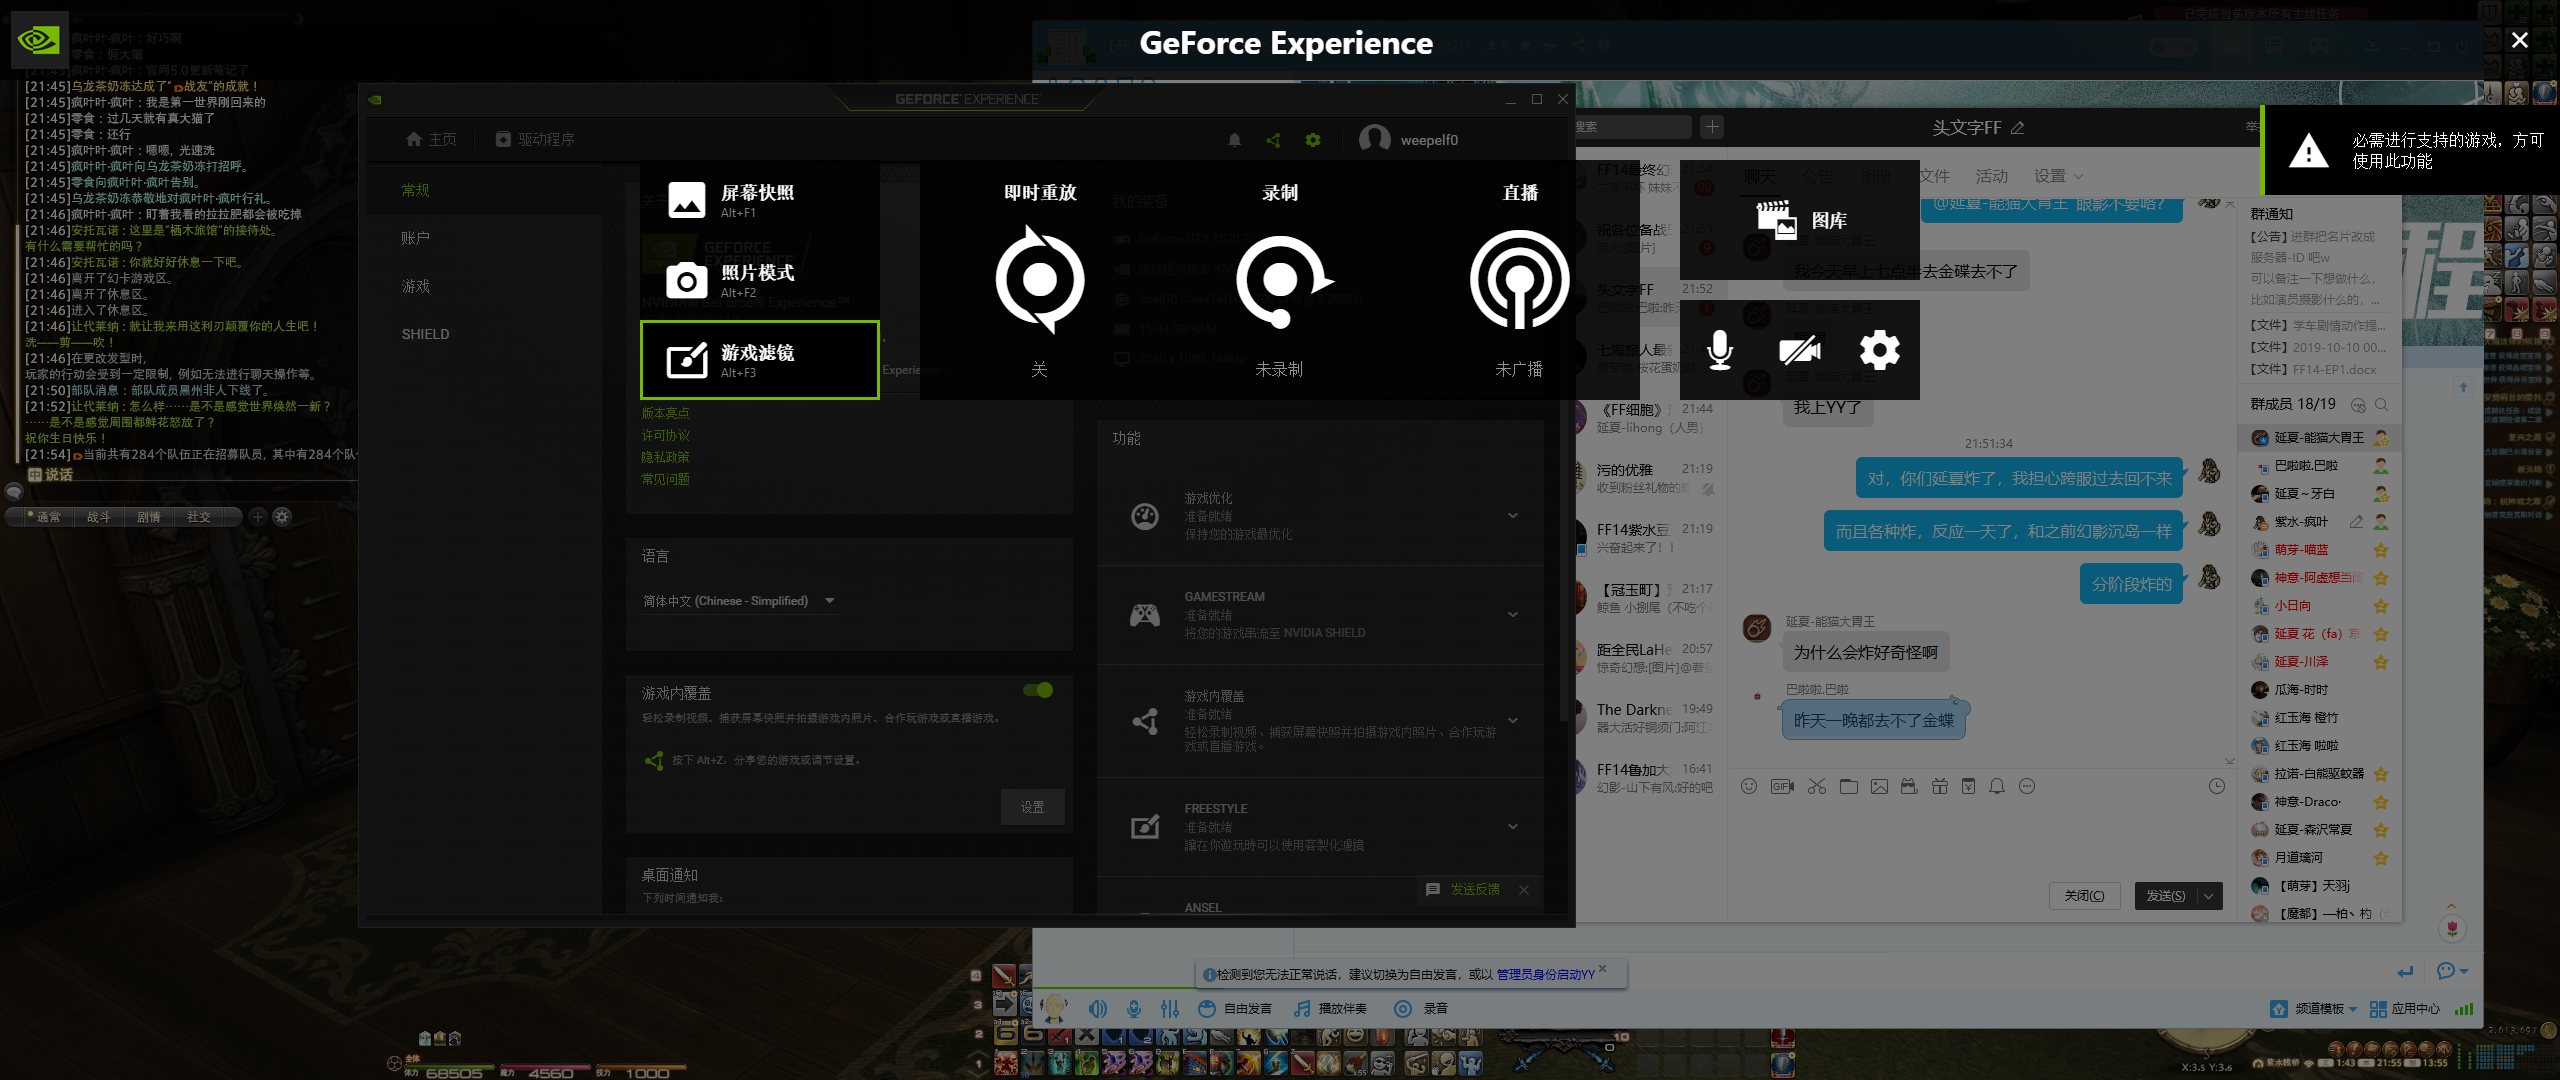The width and height of the screenshot is (2560, 1080).
Task: Toggle the overlay camera-off icon
Action: coord(1800,350)
